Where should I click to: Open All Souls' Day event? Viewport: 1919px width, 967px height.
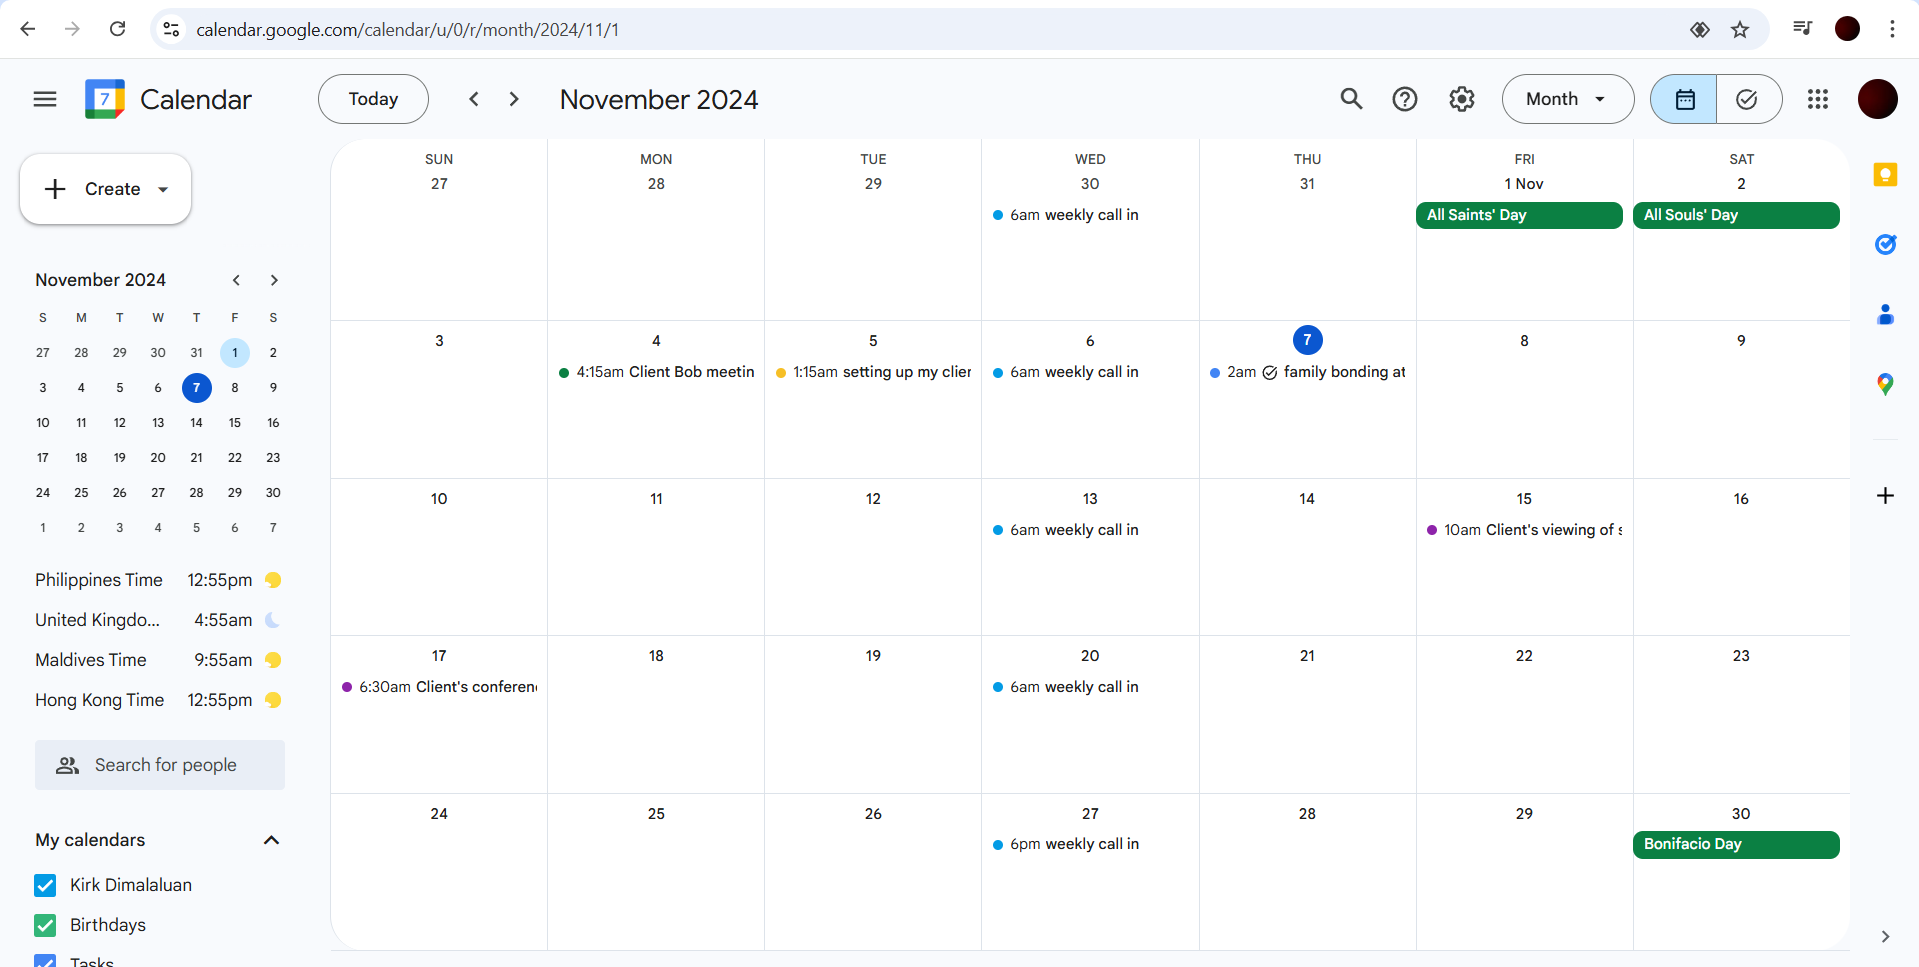point(1736,215)
